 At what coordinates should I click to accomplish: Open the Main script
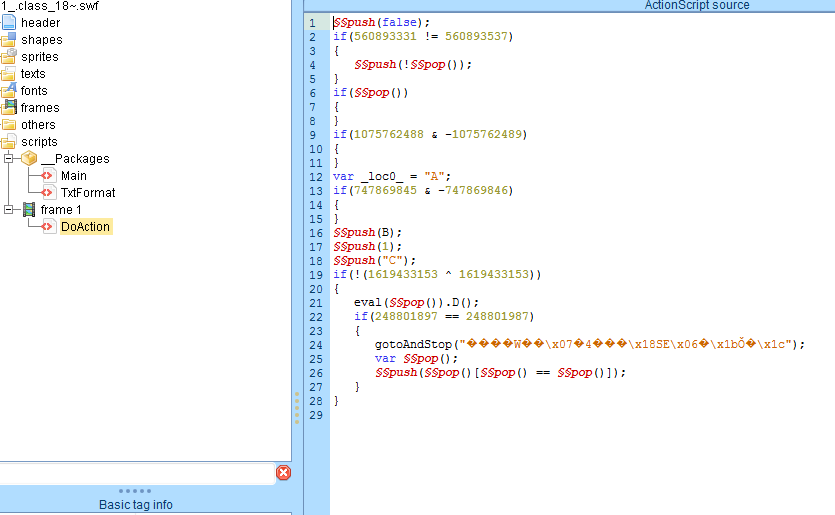point(73,176)
